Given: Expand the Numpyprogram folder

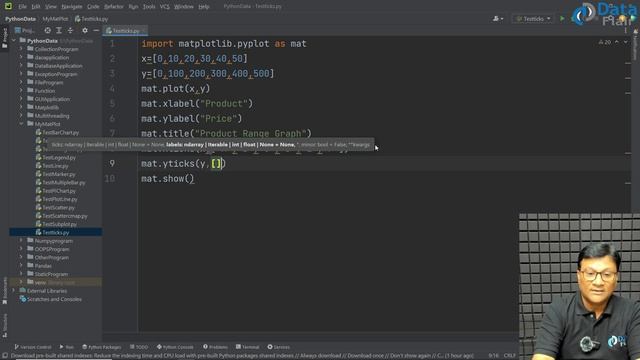Looking at the screenshot, I should coord(21,241).
